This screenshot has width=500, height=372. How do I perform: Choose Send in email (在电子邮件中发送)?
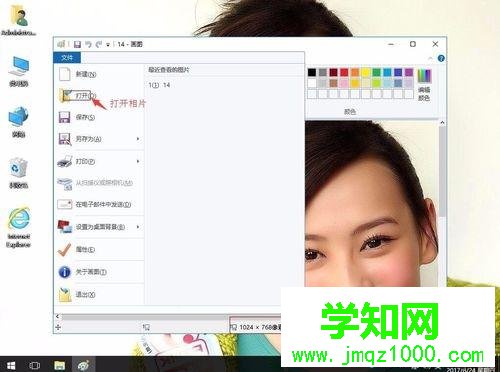[99, 204]
